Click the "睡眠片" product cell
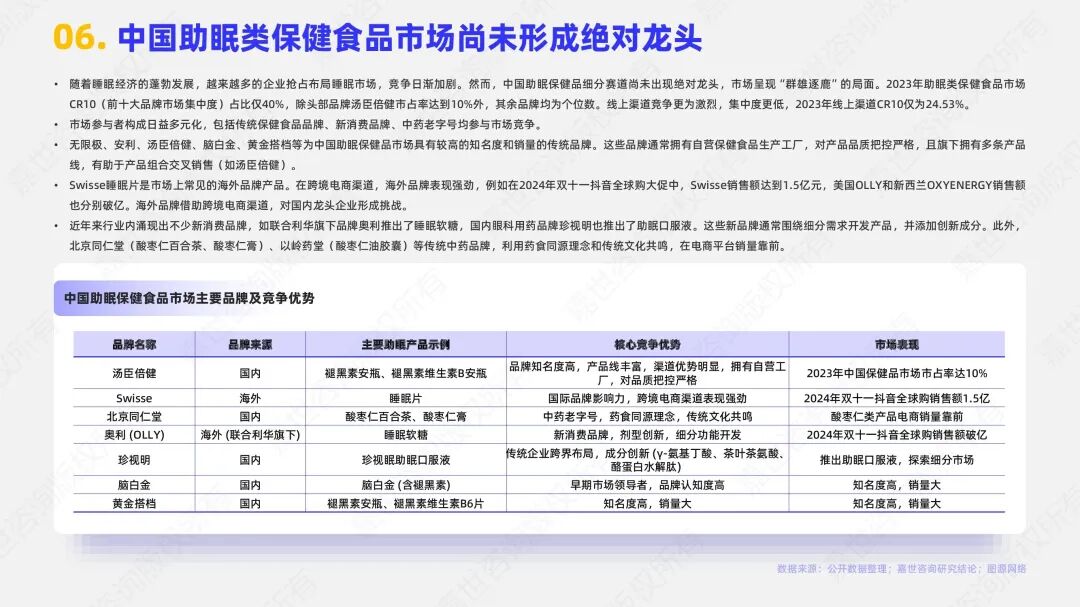 tap(406, 398)
